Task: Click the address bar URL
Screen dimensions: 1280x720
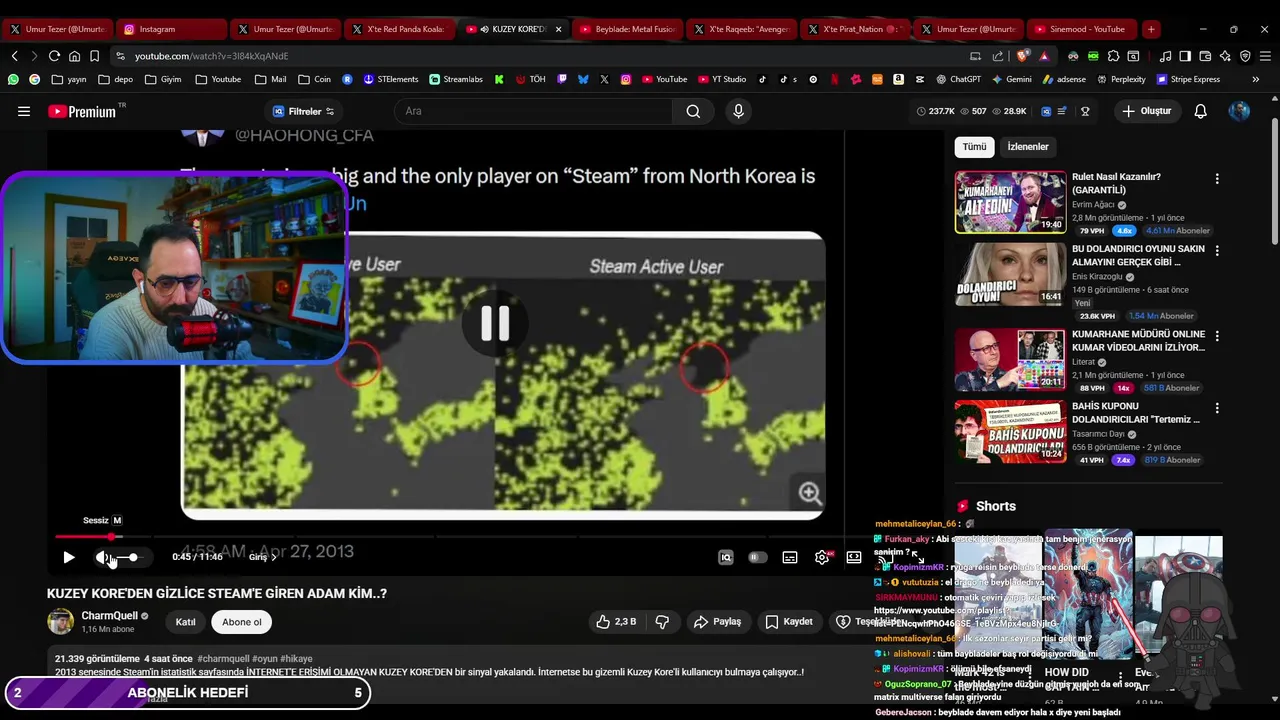Action: (x=211, y=56)
